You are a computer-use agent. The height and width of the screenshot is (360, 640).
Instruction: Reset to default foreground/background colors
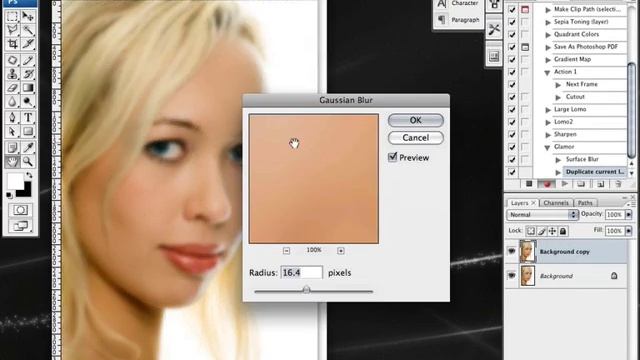pyautogui.click(x=9, y=195)
